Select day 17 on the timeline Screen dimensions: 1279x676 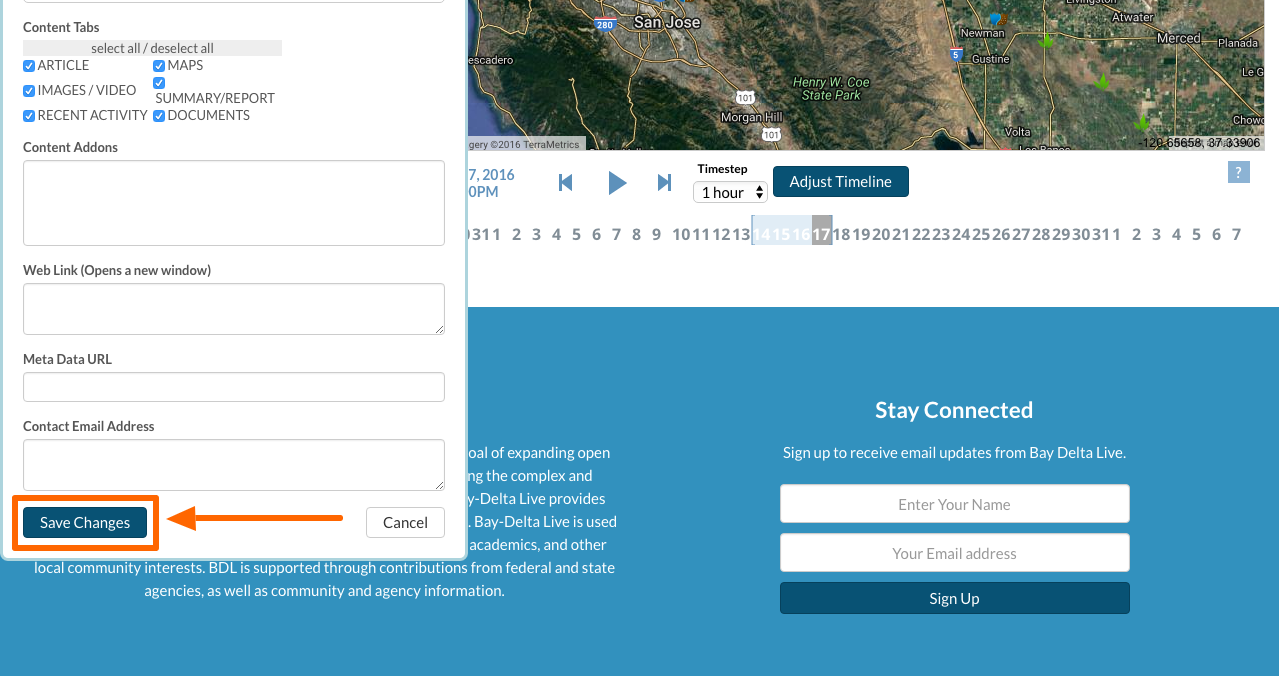click(821, 234)
